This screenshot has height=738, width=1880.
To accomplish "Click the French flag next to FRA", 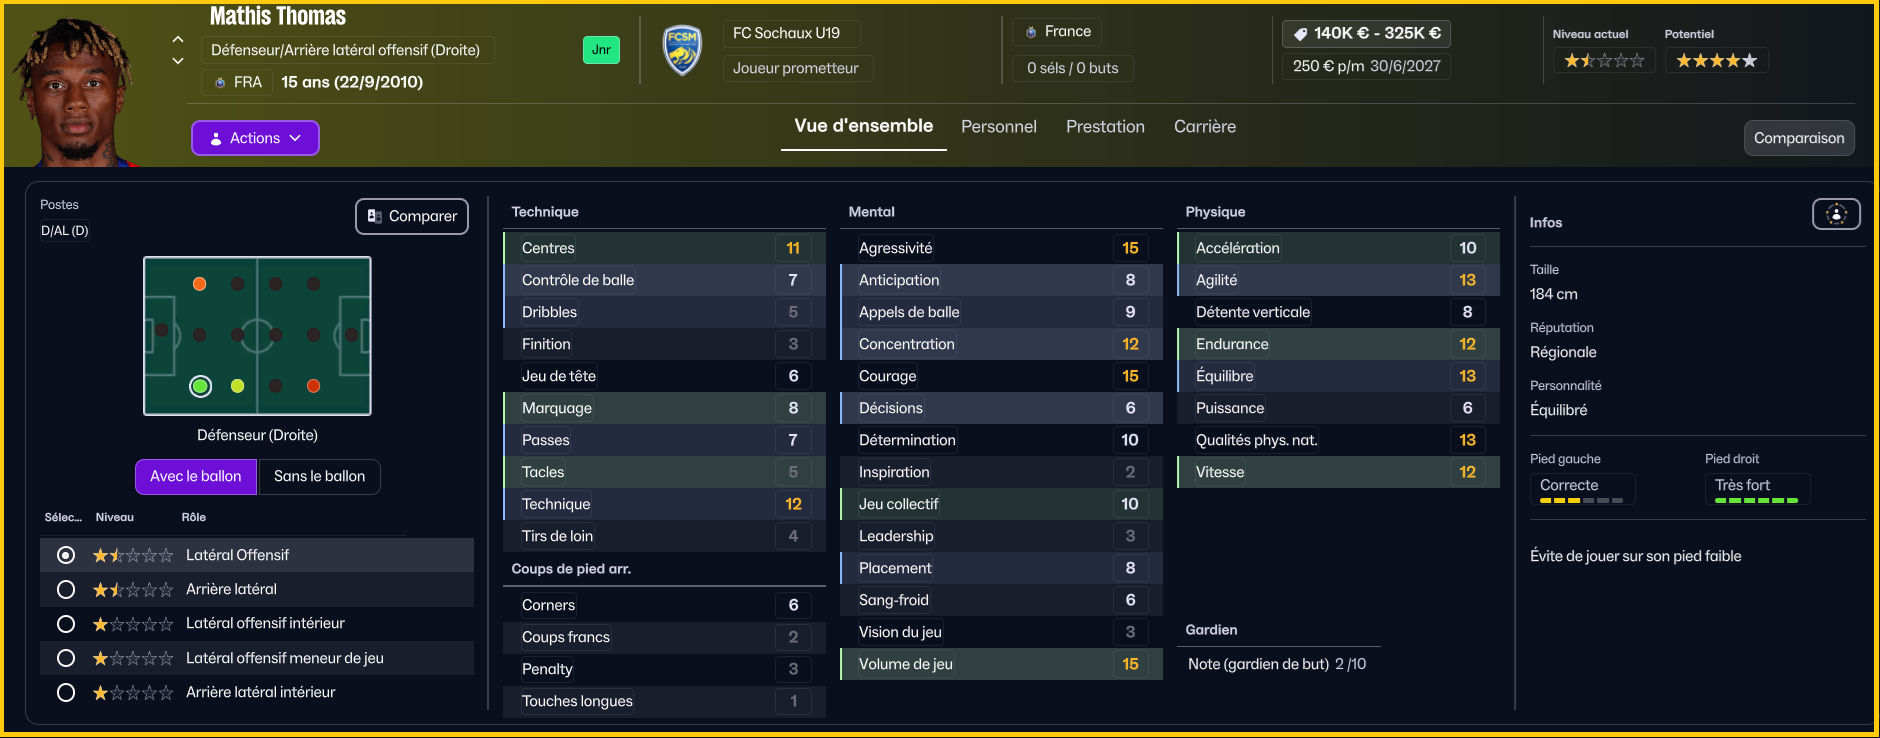I will pyautogui.click(x=220, y=83).
